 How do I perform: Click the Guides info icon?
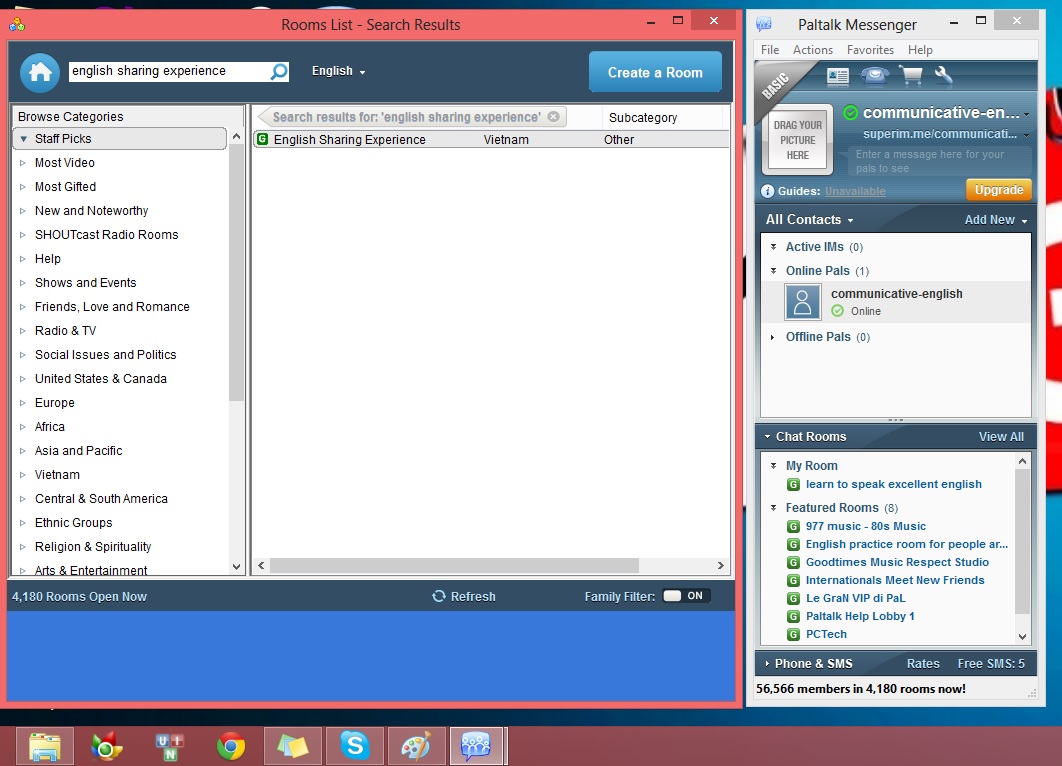(767, 191)
